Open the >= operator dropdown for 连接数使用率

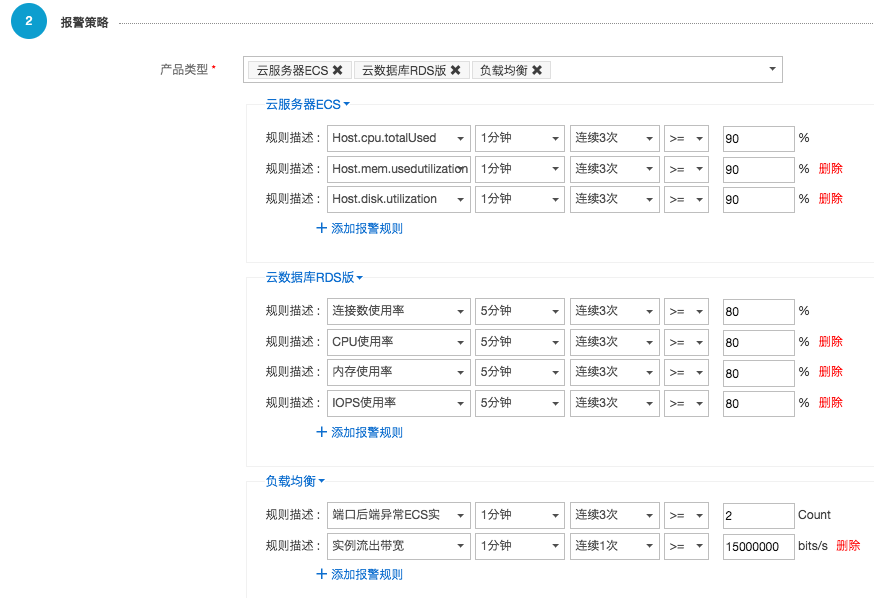(x=686, y=311)
